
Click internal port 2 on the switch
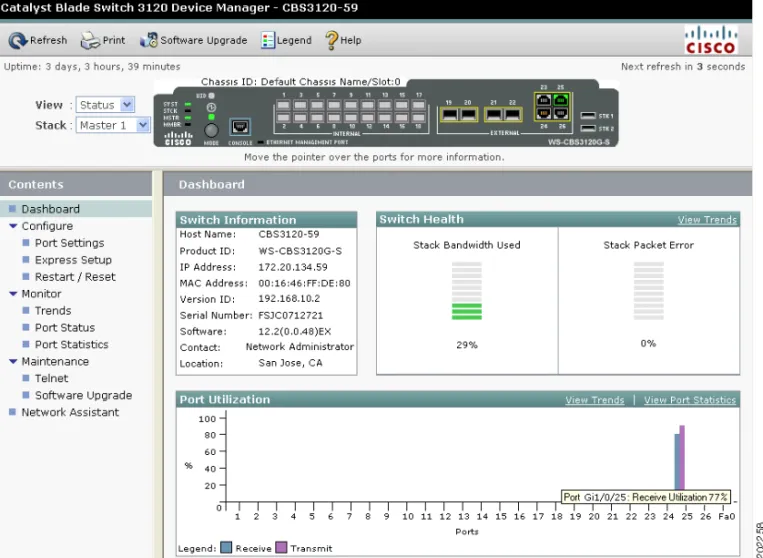[283, 118]
